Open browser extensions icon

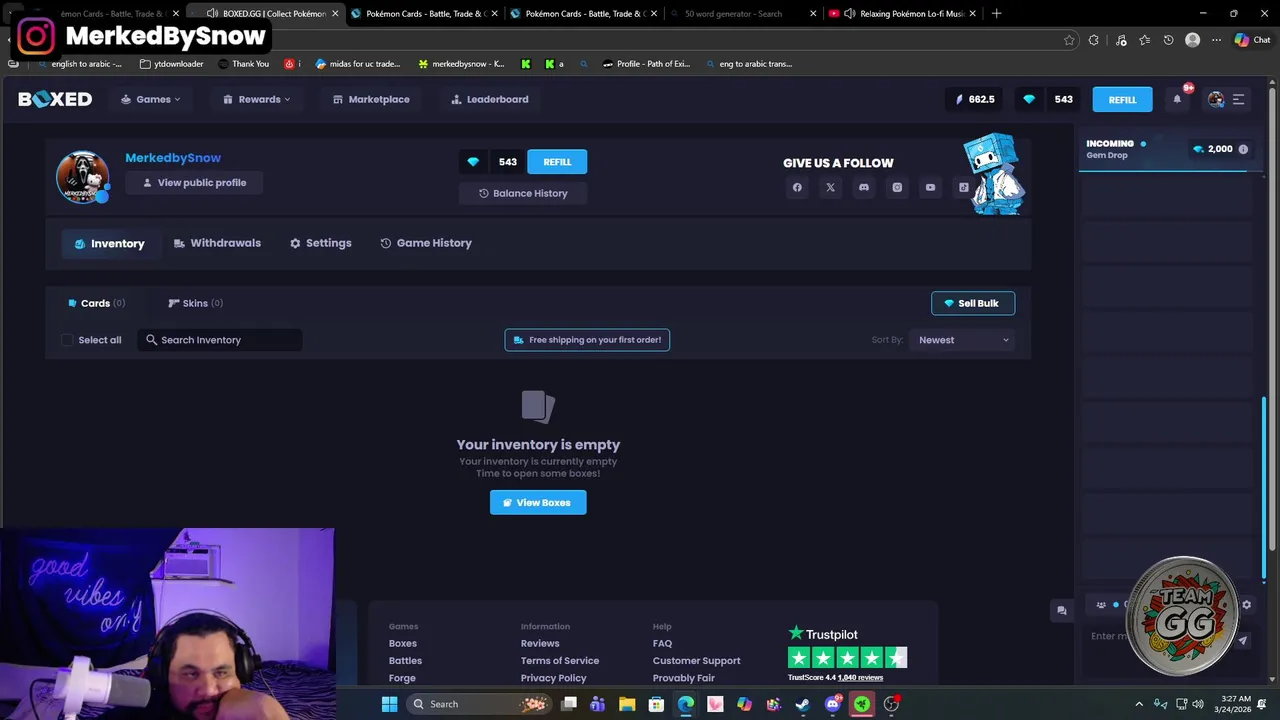point(1094,40)
